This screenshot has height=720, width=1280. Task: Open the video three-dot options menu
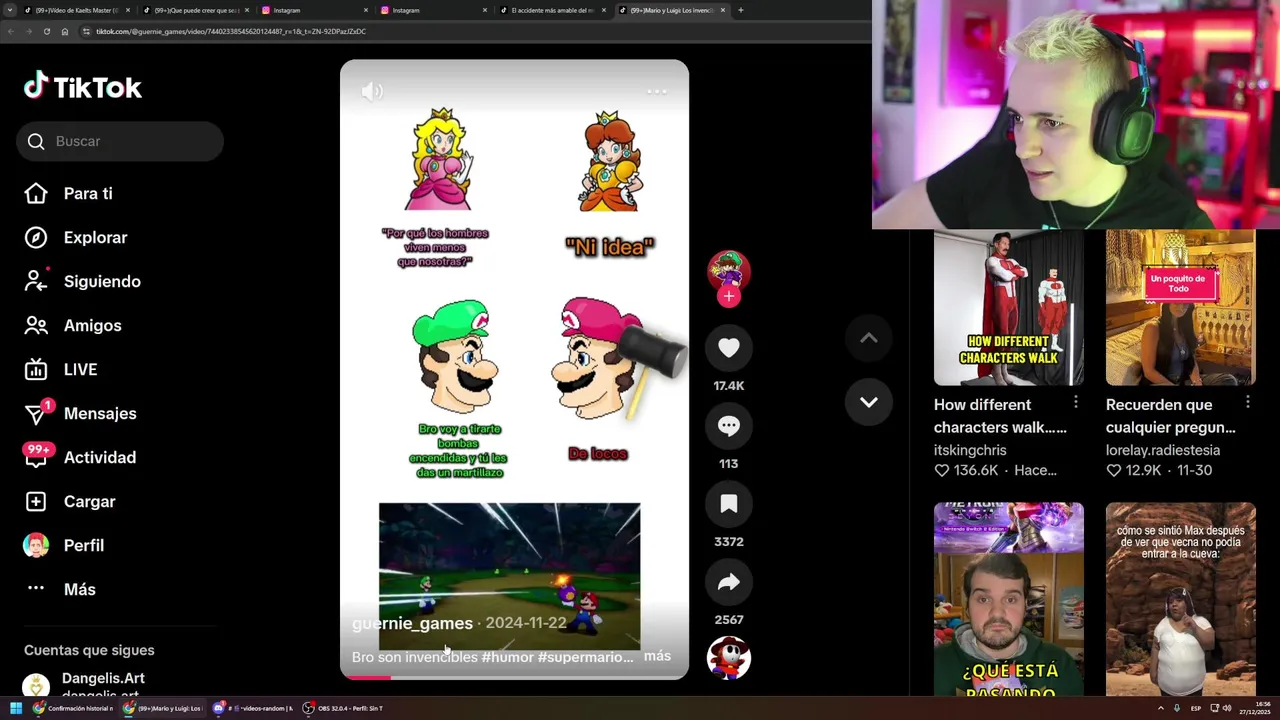click(x=657, y=91)
